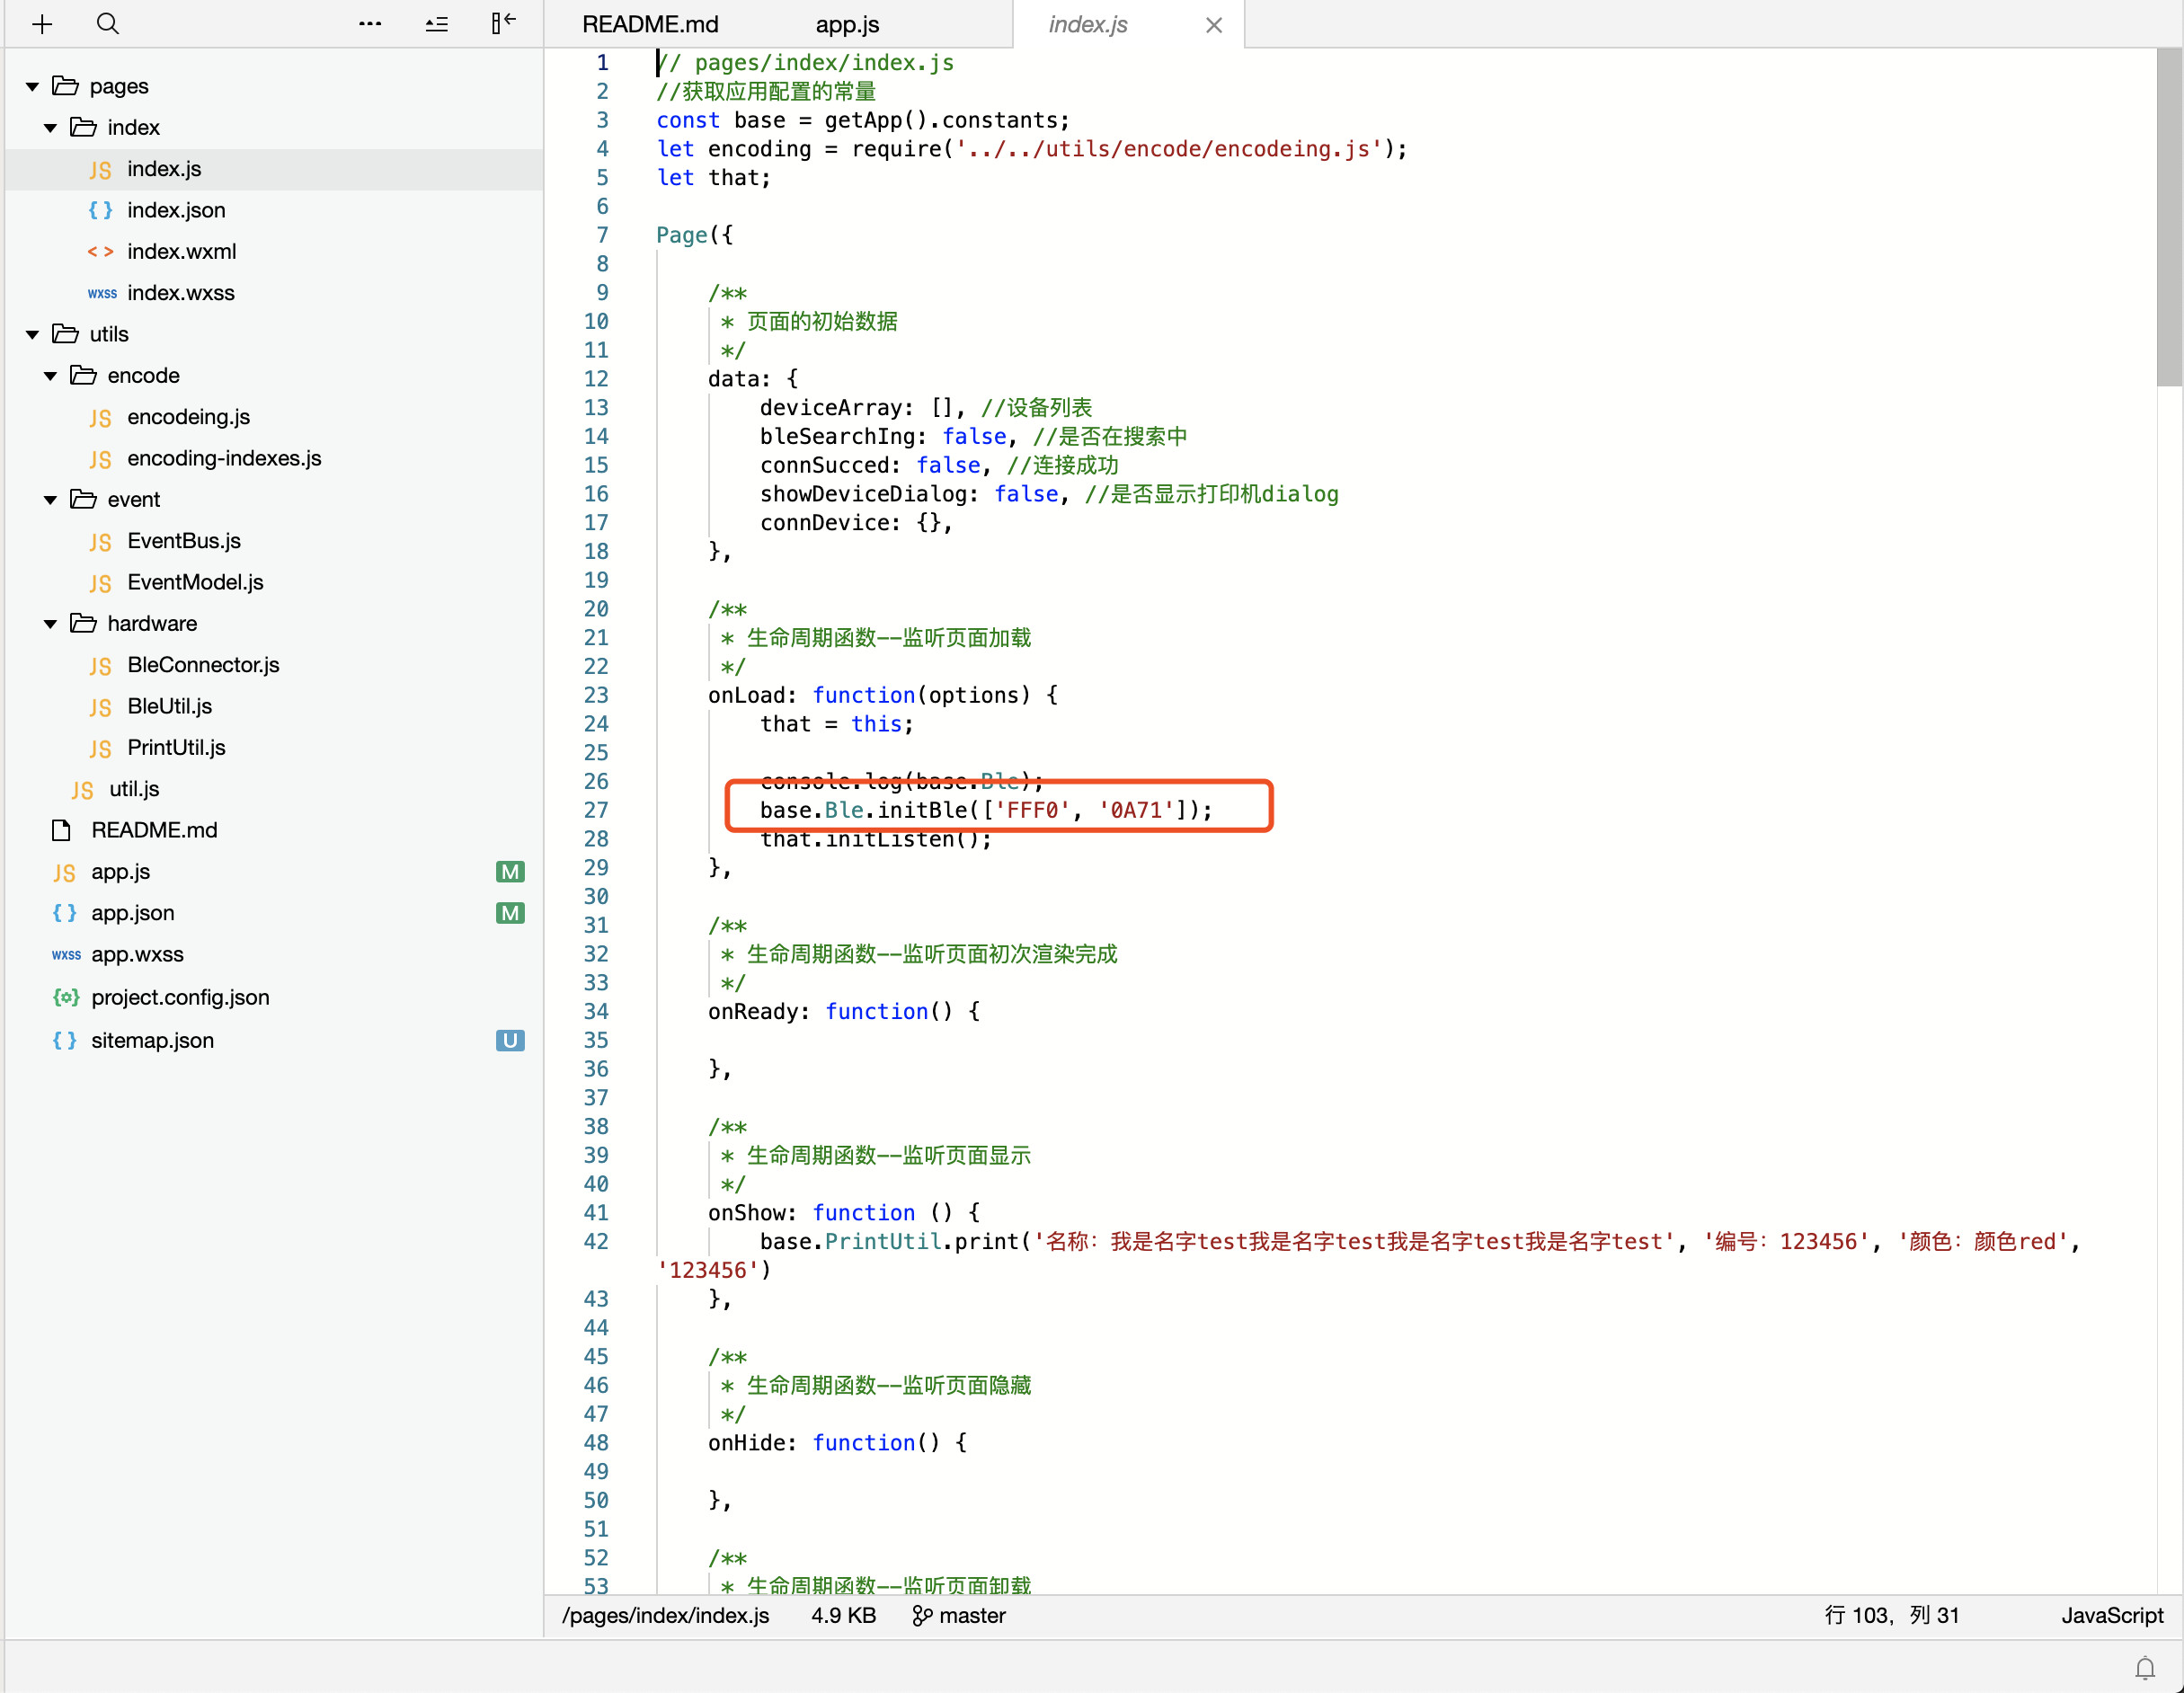Click the utils folder icon
Viewport: 2184px width, 1693px height.
(x=65, y=334)
